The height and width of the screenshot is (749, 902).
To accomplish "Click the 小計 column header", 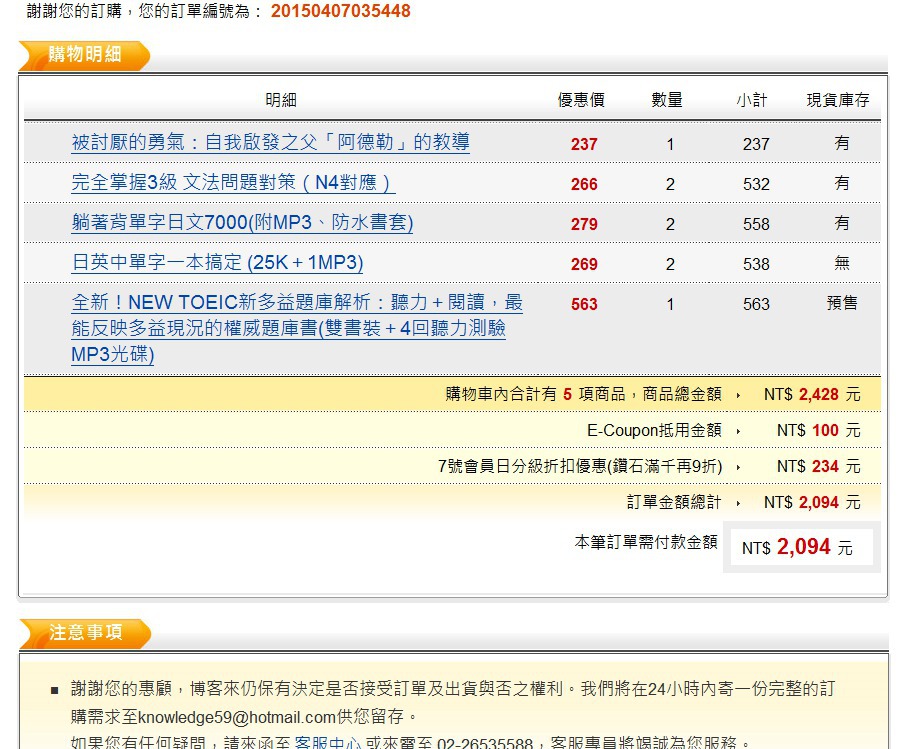I will tap(752, 100).
